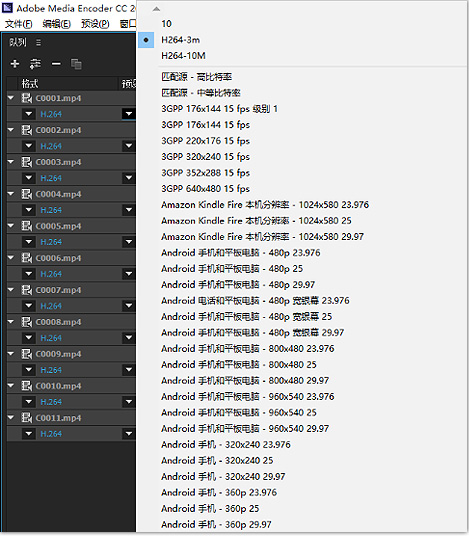Viewport: 469px width, 540px height.
Task: Click the Adobe Media Encoder app icon
Action: (7, 8)
